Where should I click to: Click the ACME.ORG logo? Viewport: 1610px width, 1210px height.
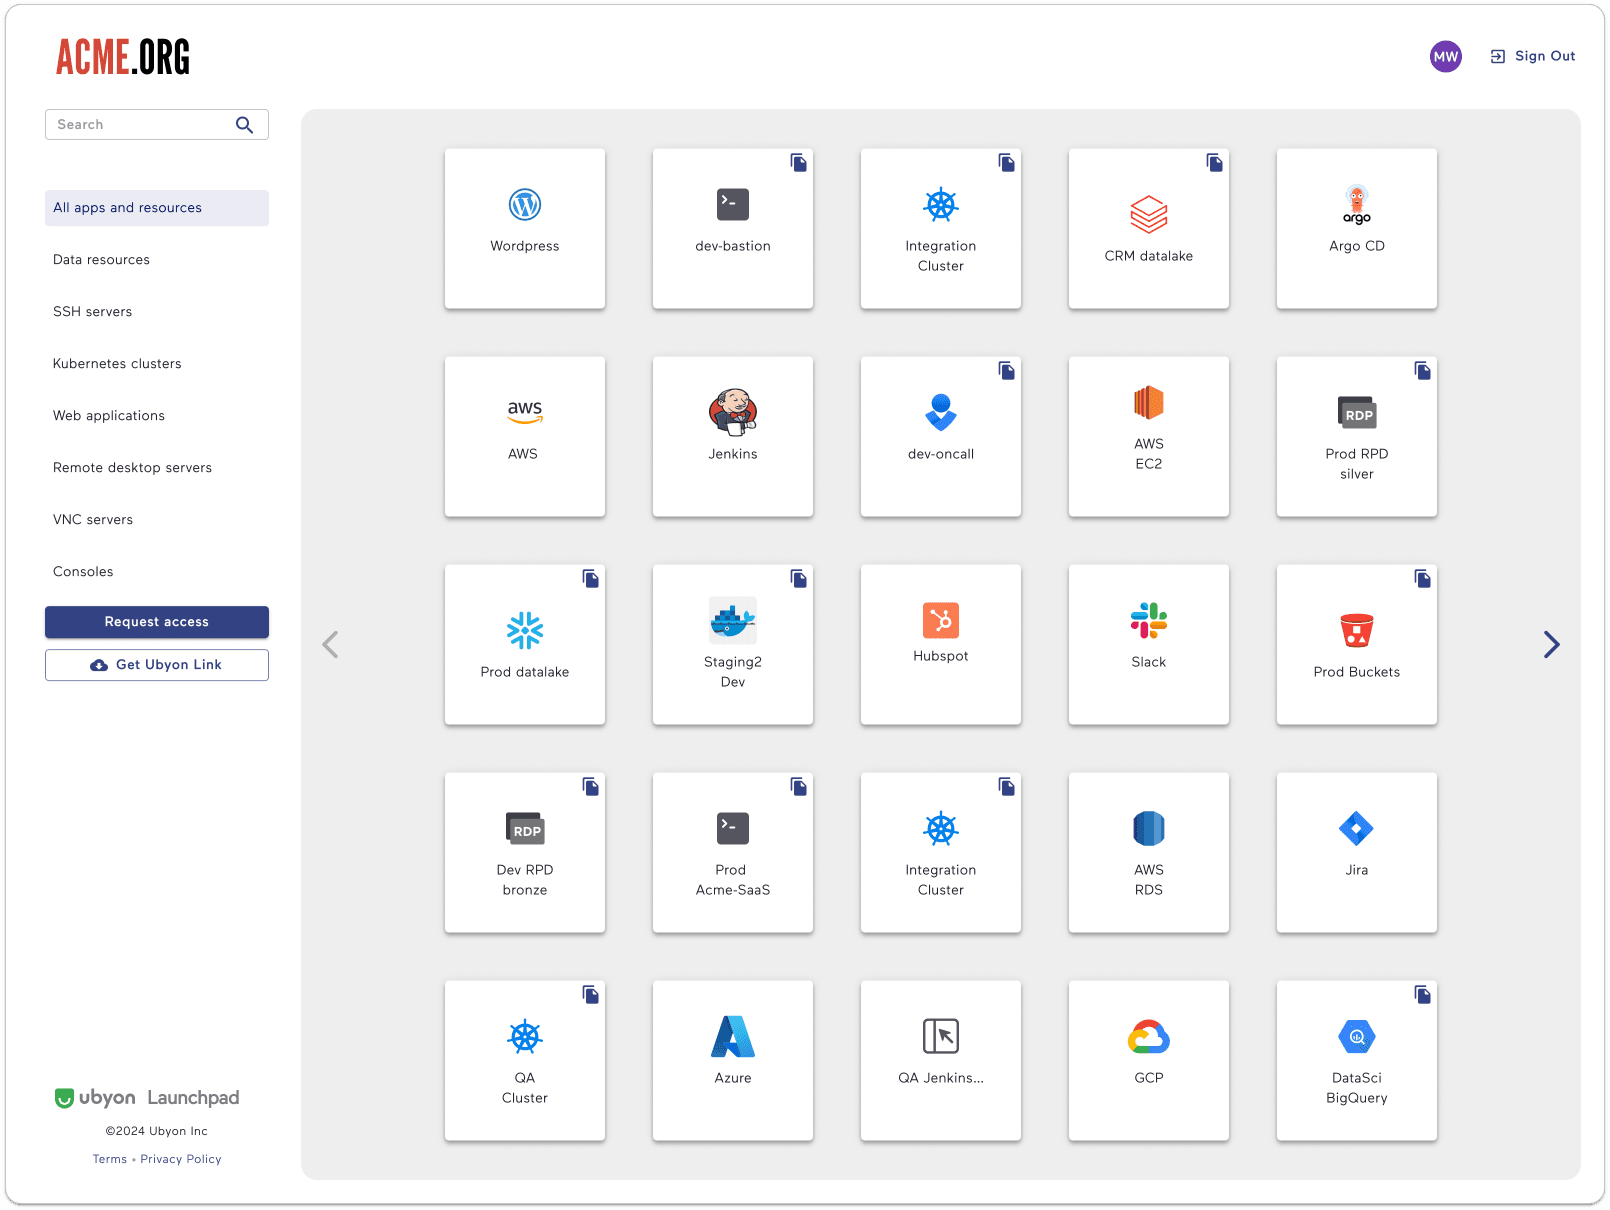click(123, 57)
